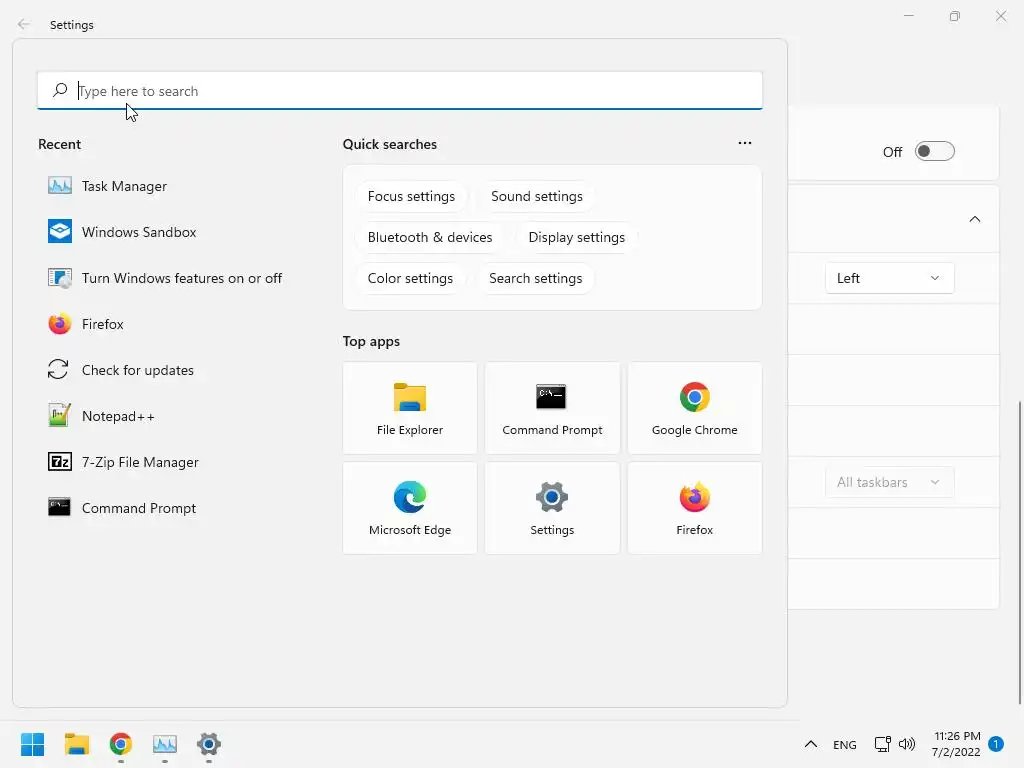Launch Google Chrome tile in Top apps
The image size is (1024, 768).
(x=694, y=408)
